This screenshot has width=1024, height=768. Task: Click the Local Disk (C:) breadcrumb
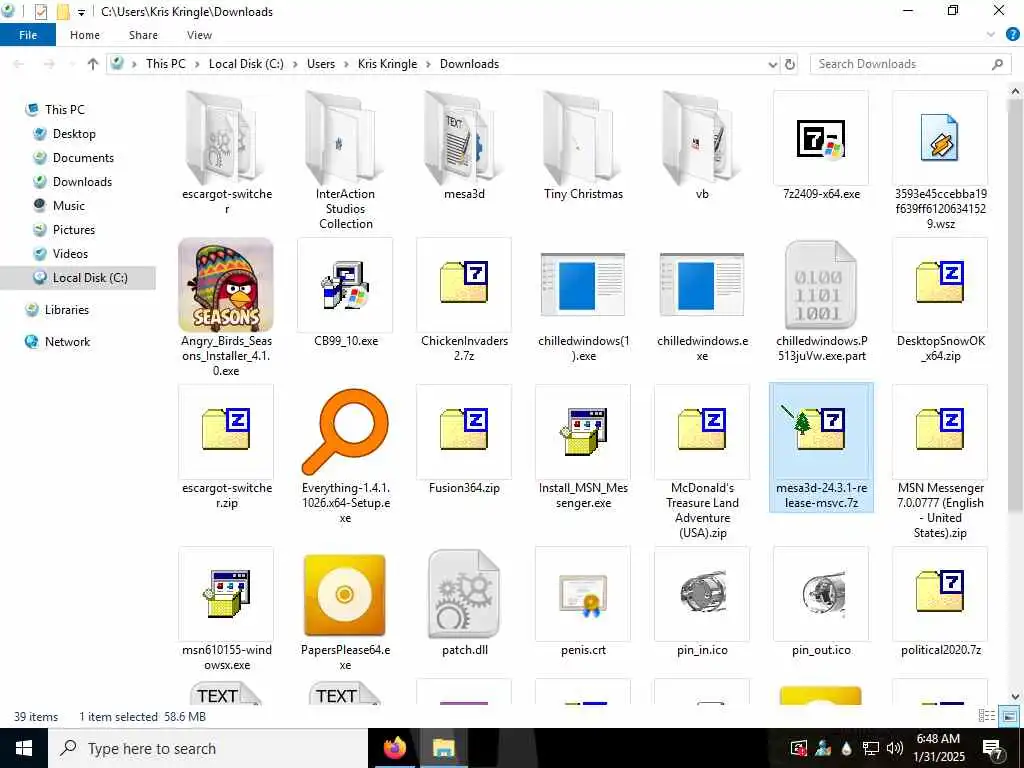point(246,64)
